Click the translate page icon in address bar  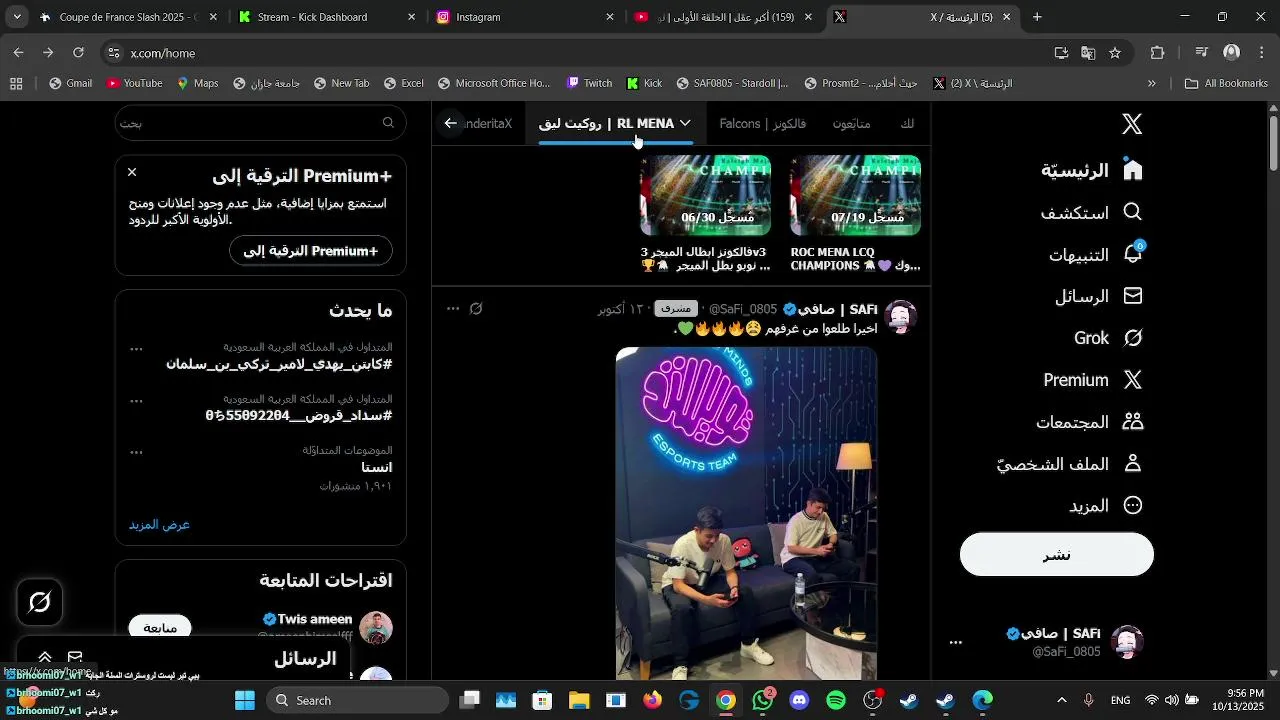(x=1088, y=52)
